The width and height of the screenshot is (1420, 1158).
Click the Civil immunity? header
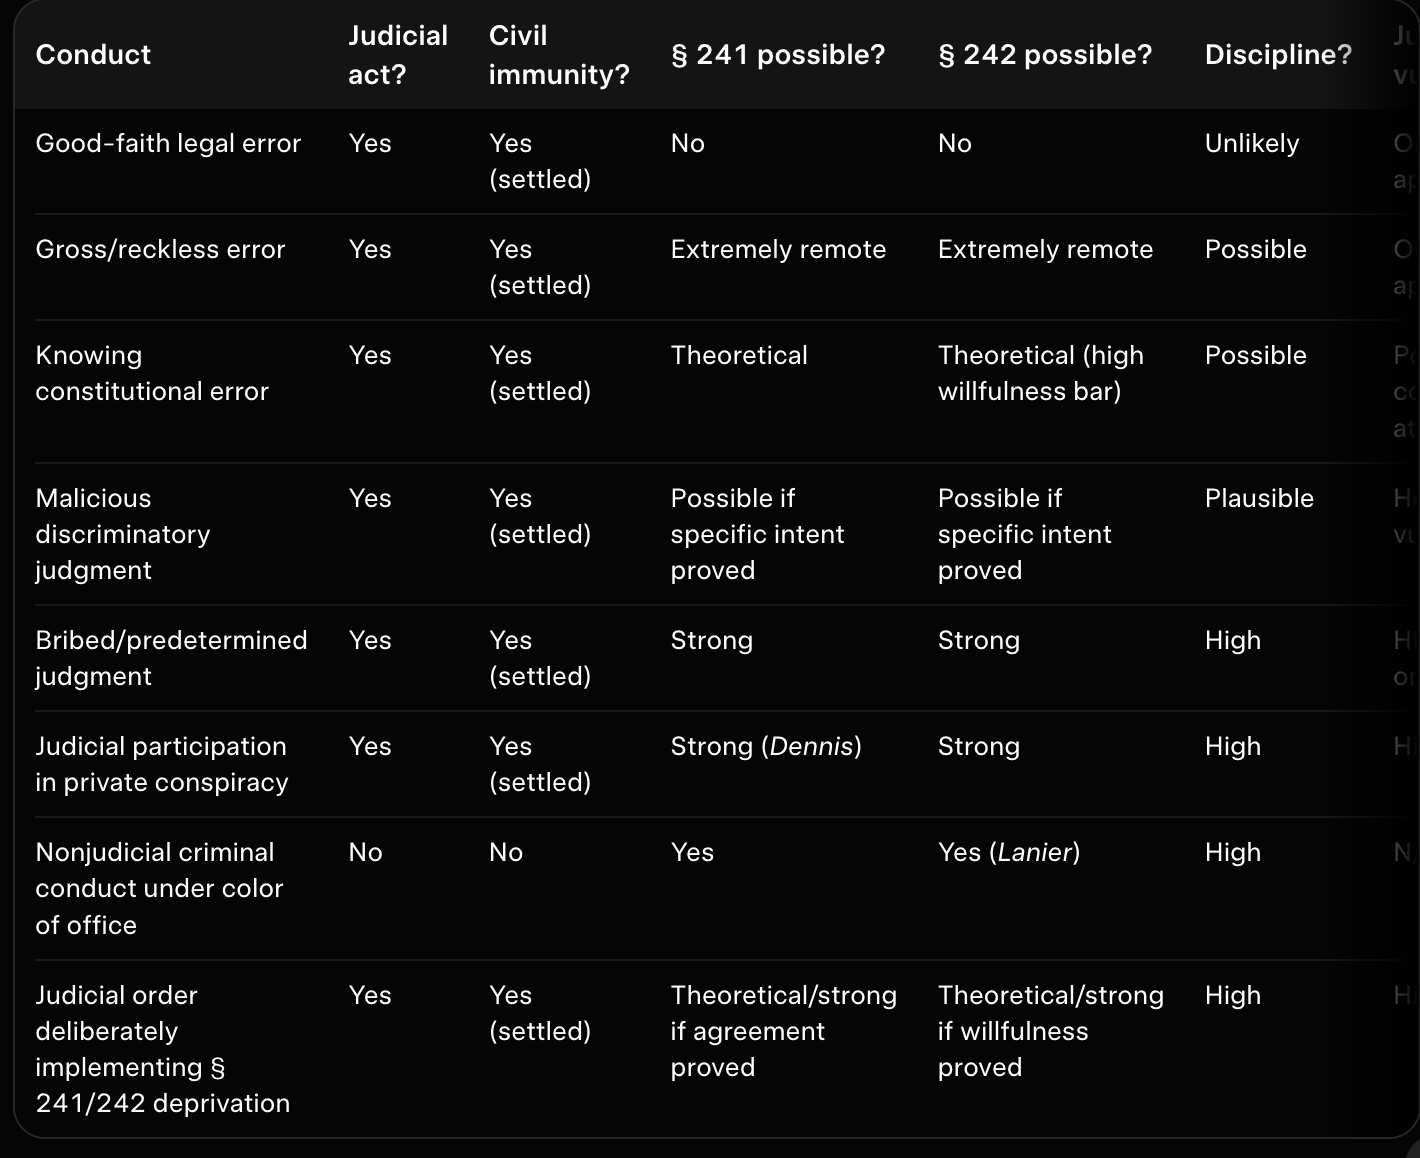(x=559, y=55)
